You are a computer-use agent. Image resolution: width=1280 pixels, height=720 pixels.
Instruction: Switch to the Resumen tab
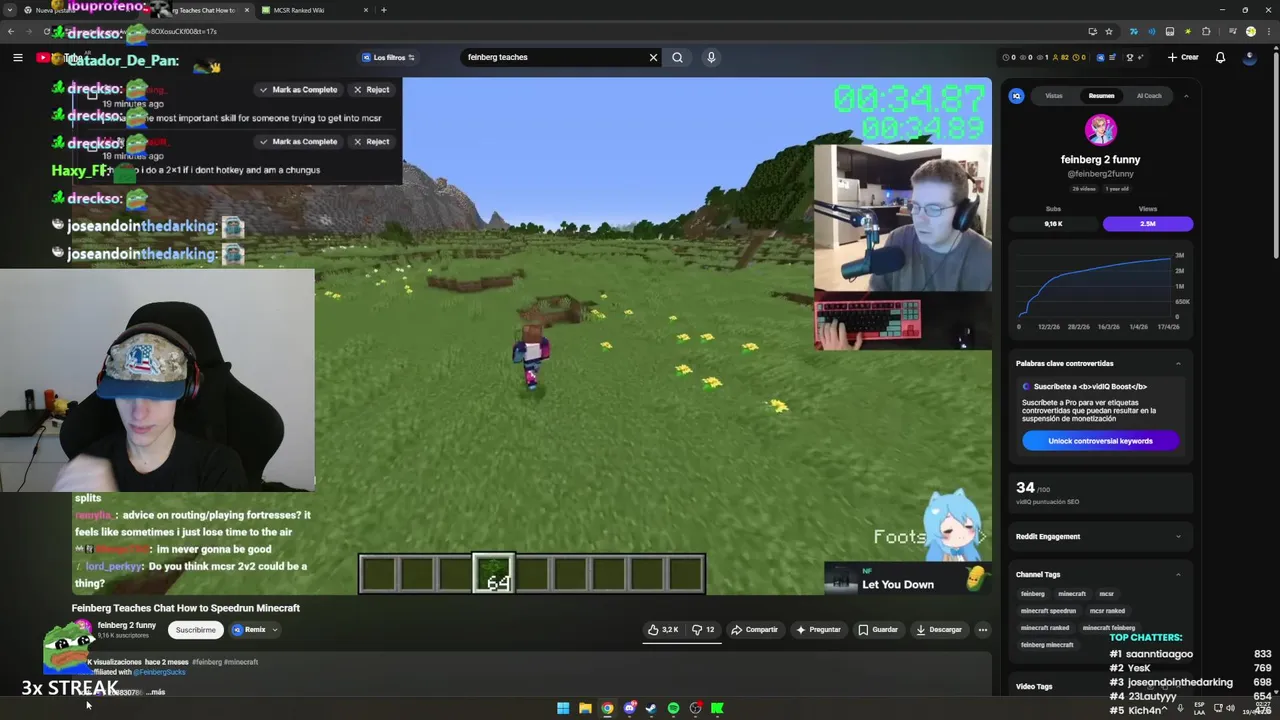point(1101,96)
